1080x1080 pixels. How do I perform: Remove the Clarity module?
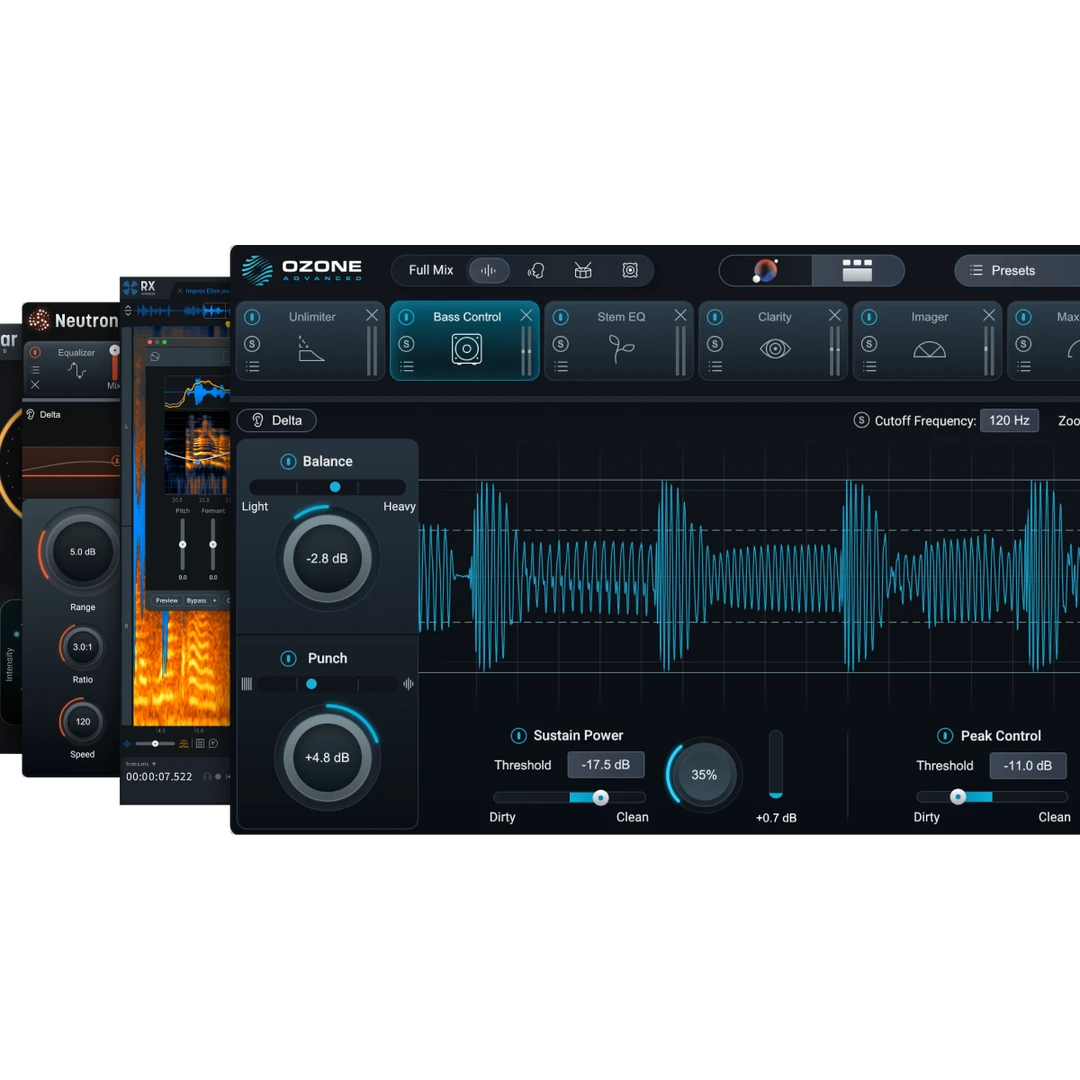835,315
